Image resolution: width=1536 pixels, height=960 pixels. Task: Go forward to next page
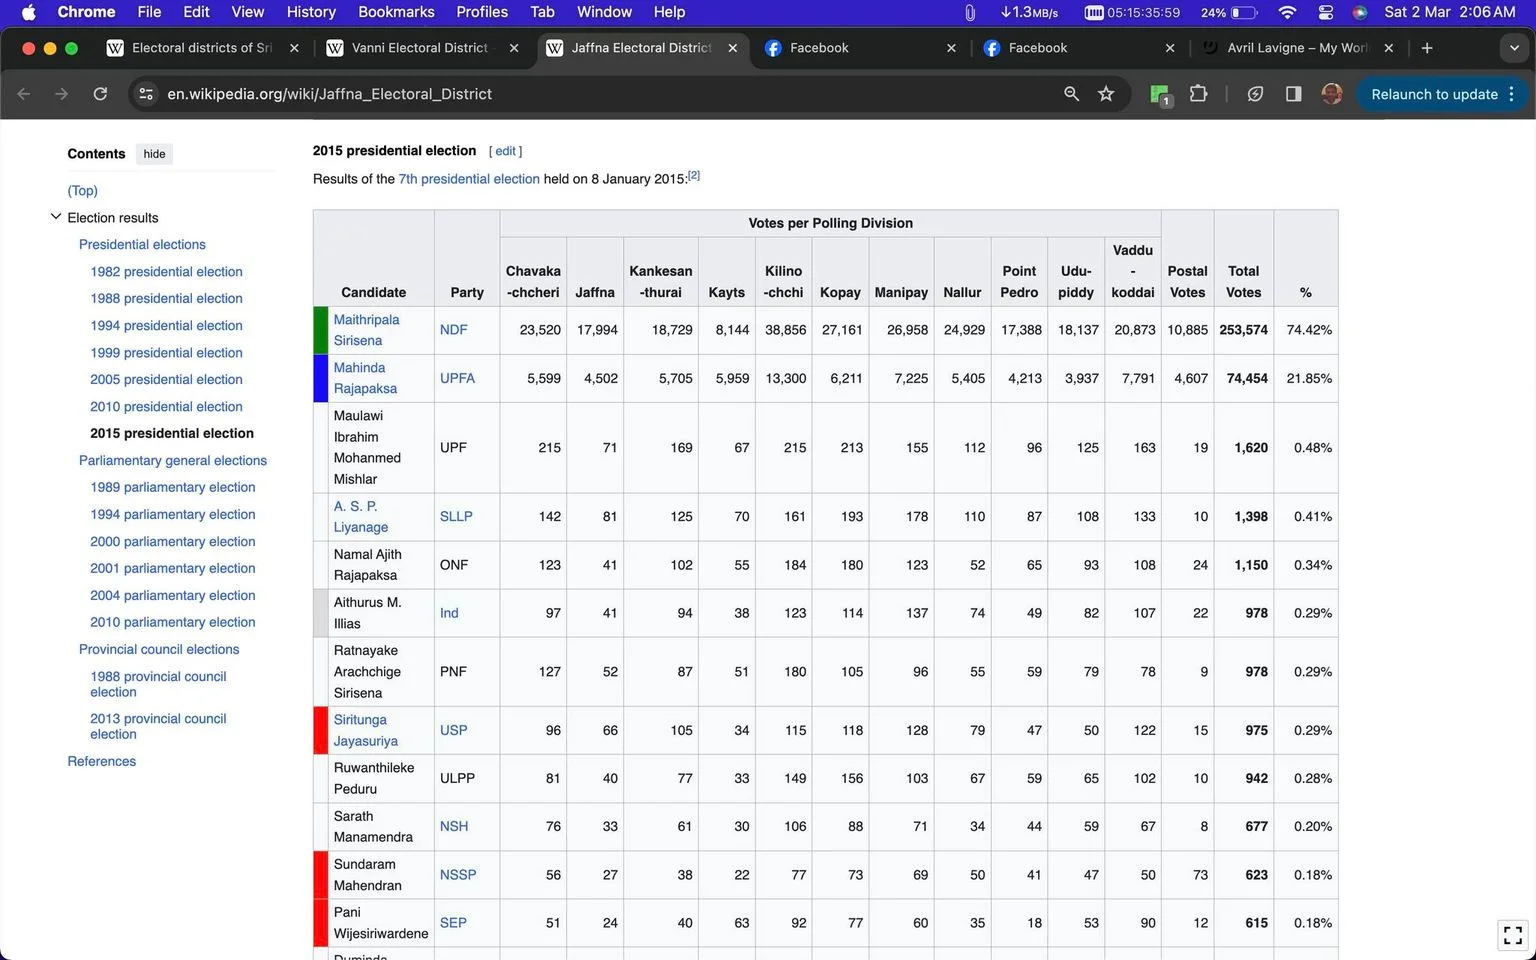[62, 94]
